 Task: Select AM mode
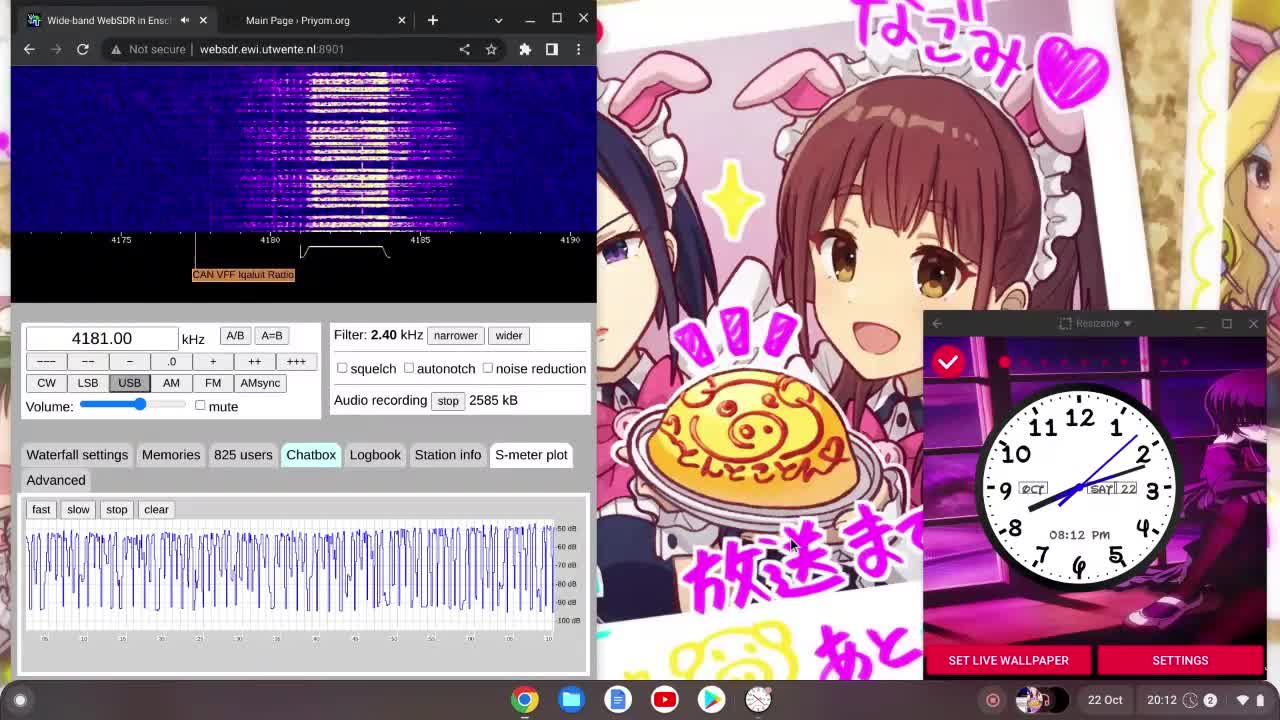[x=171, y=383]
